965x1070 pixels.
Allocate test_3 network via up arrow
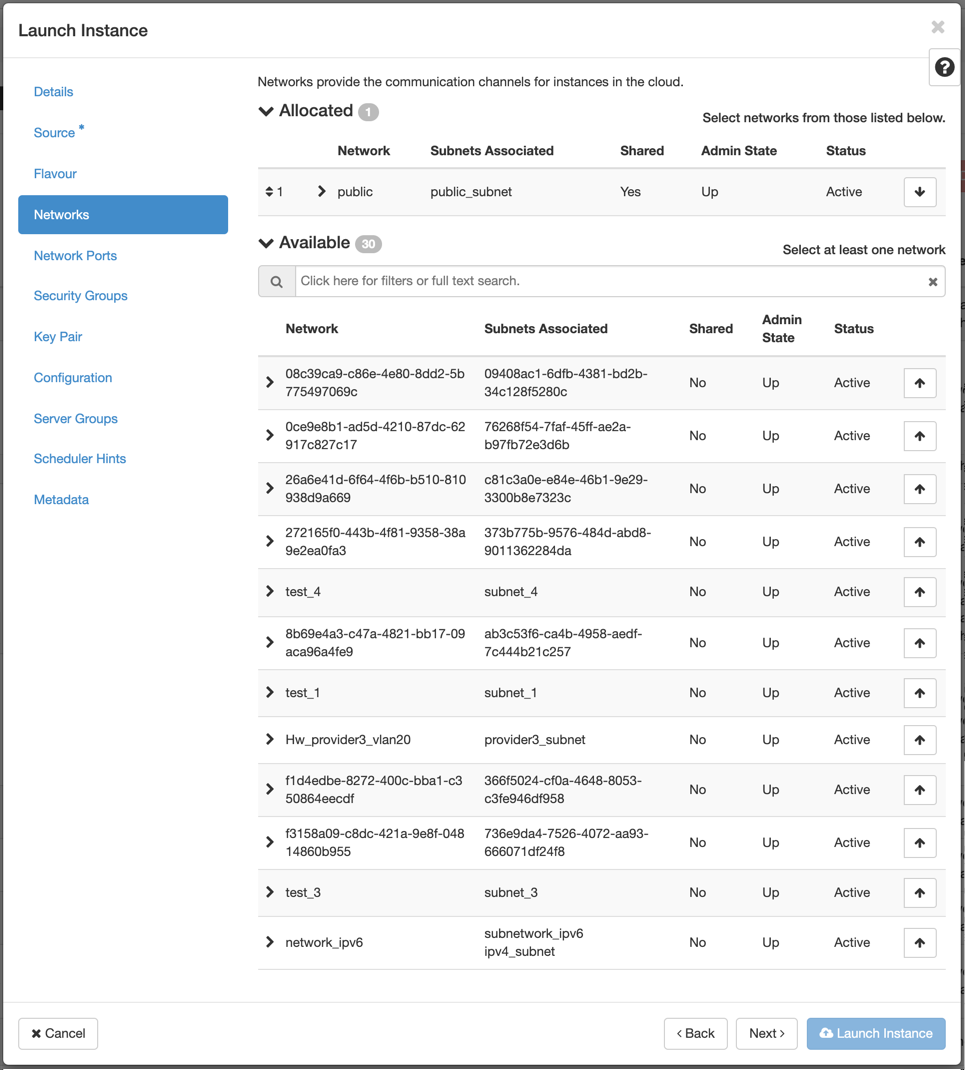click(x=919, y=893)
